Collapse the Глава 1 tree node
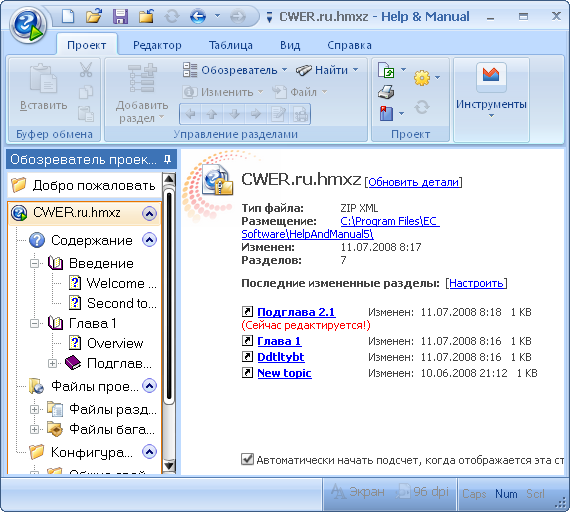Screen dimensions: 570x512 click(x=35, y=323)
